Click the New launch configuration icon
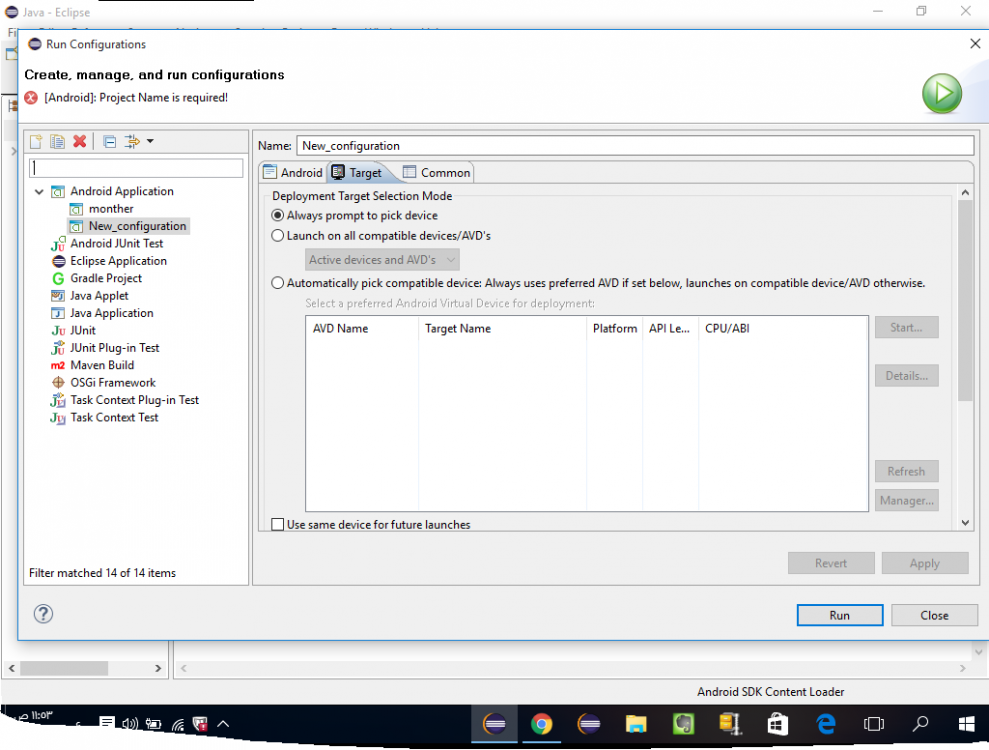 (36, 141)
